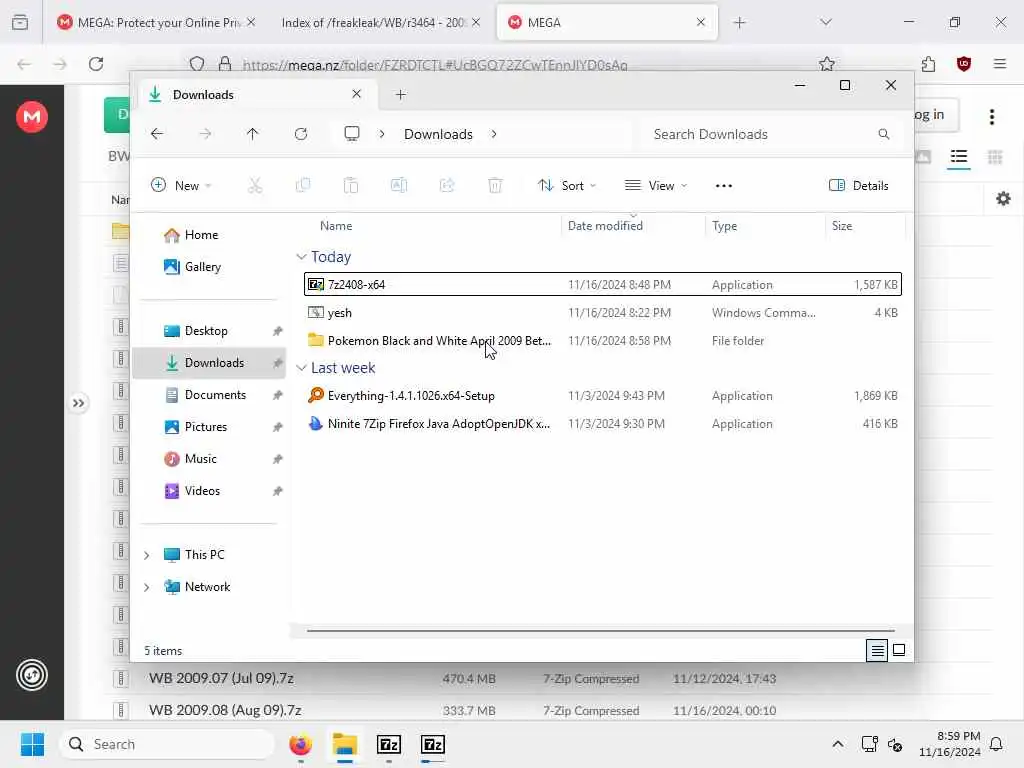This screenshot has width=1024, height=768.
Task: Open the Windows Start menu
Action: click(32, 744)
